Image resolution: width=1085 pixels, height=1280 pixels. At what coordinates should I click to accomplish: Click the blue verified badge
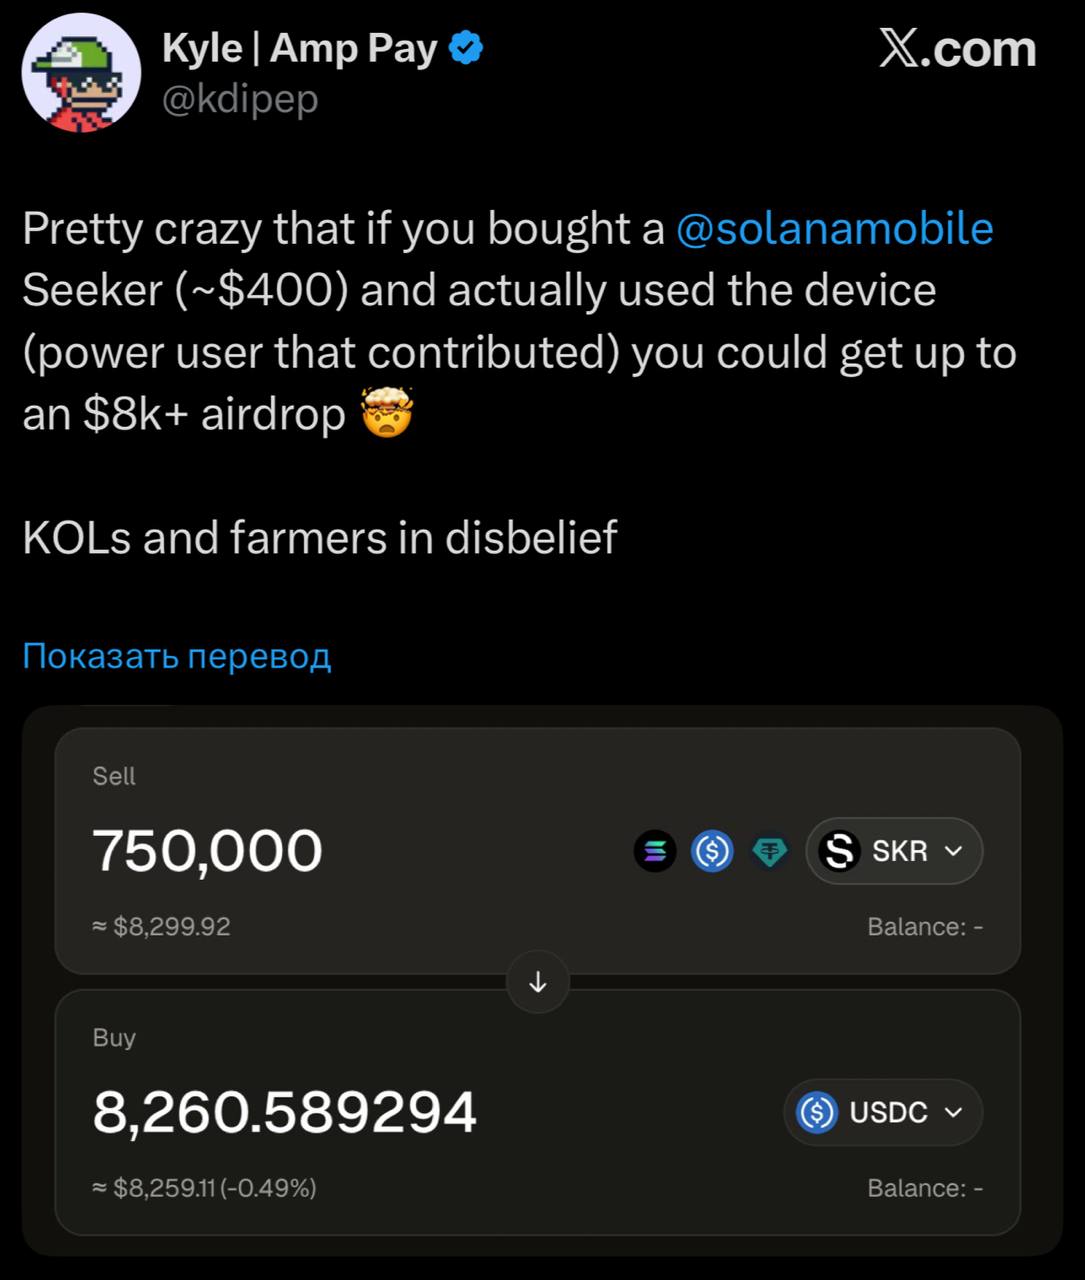[466, 48]
